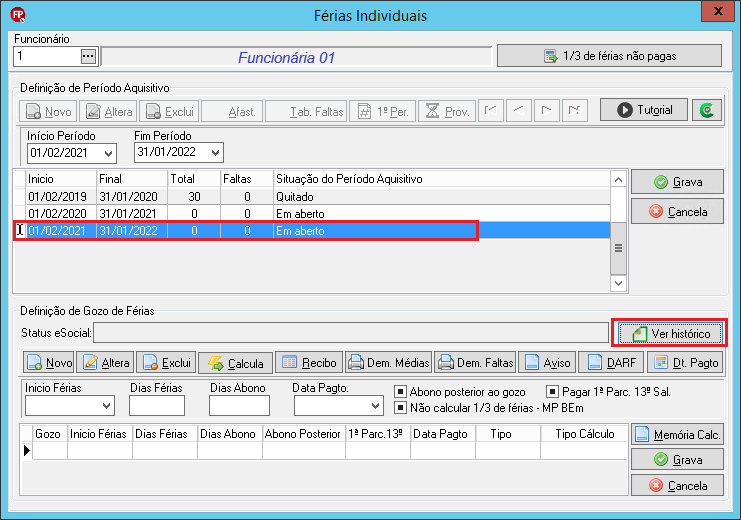Select highlighted row 01/02/2021 Em aberto
Screen dimensions: 741x520
click(x=312, y=231)
